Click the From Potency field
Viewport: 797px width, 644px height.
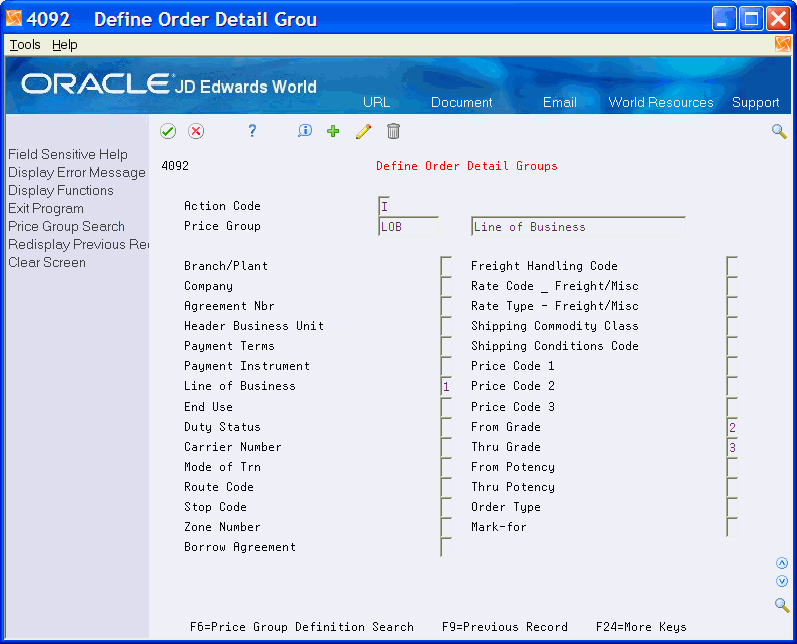732,467
